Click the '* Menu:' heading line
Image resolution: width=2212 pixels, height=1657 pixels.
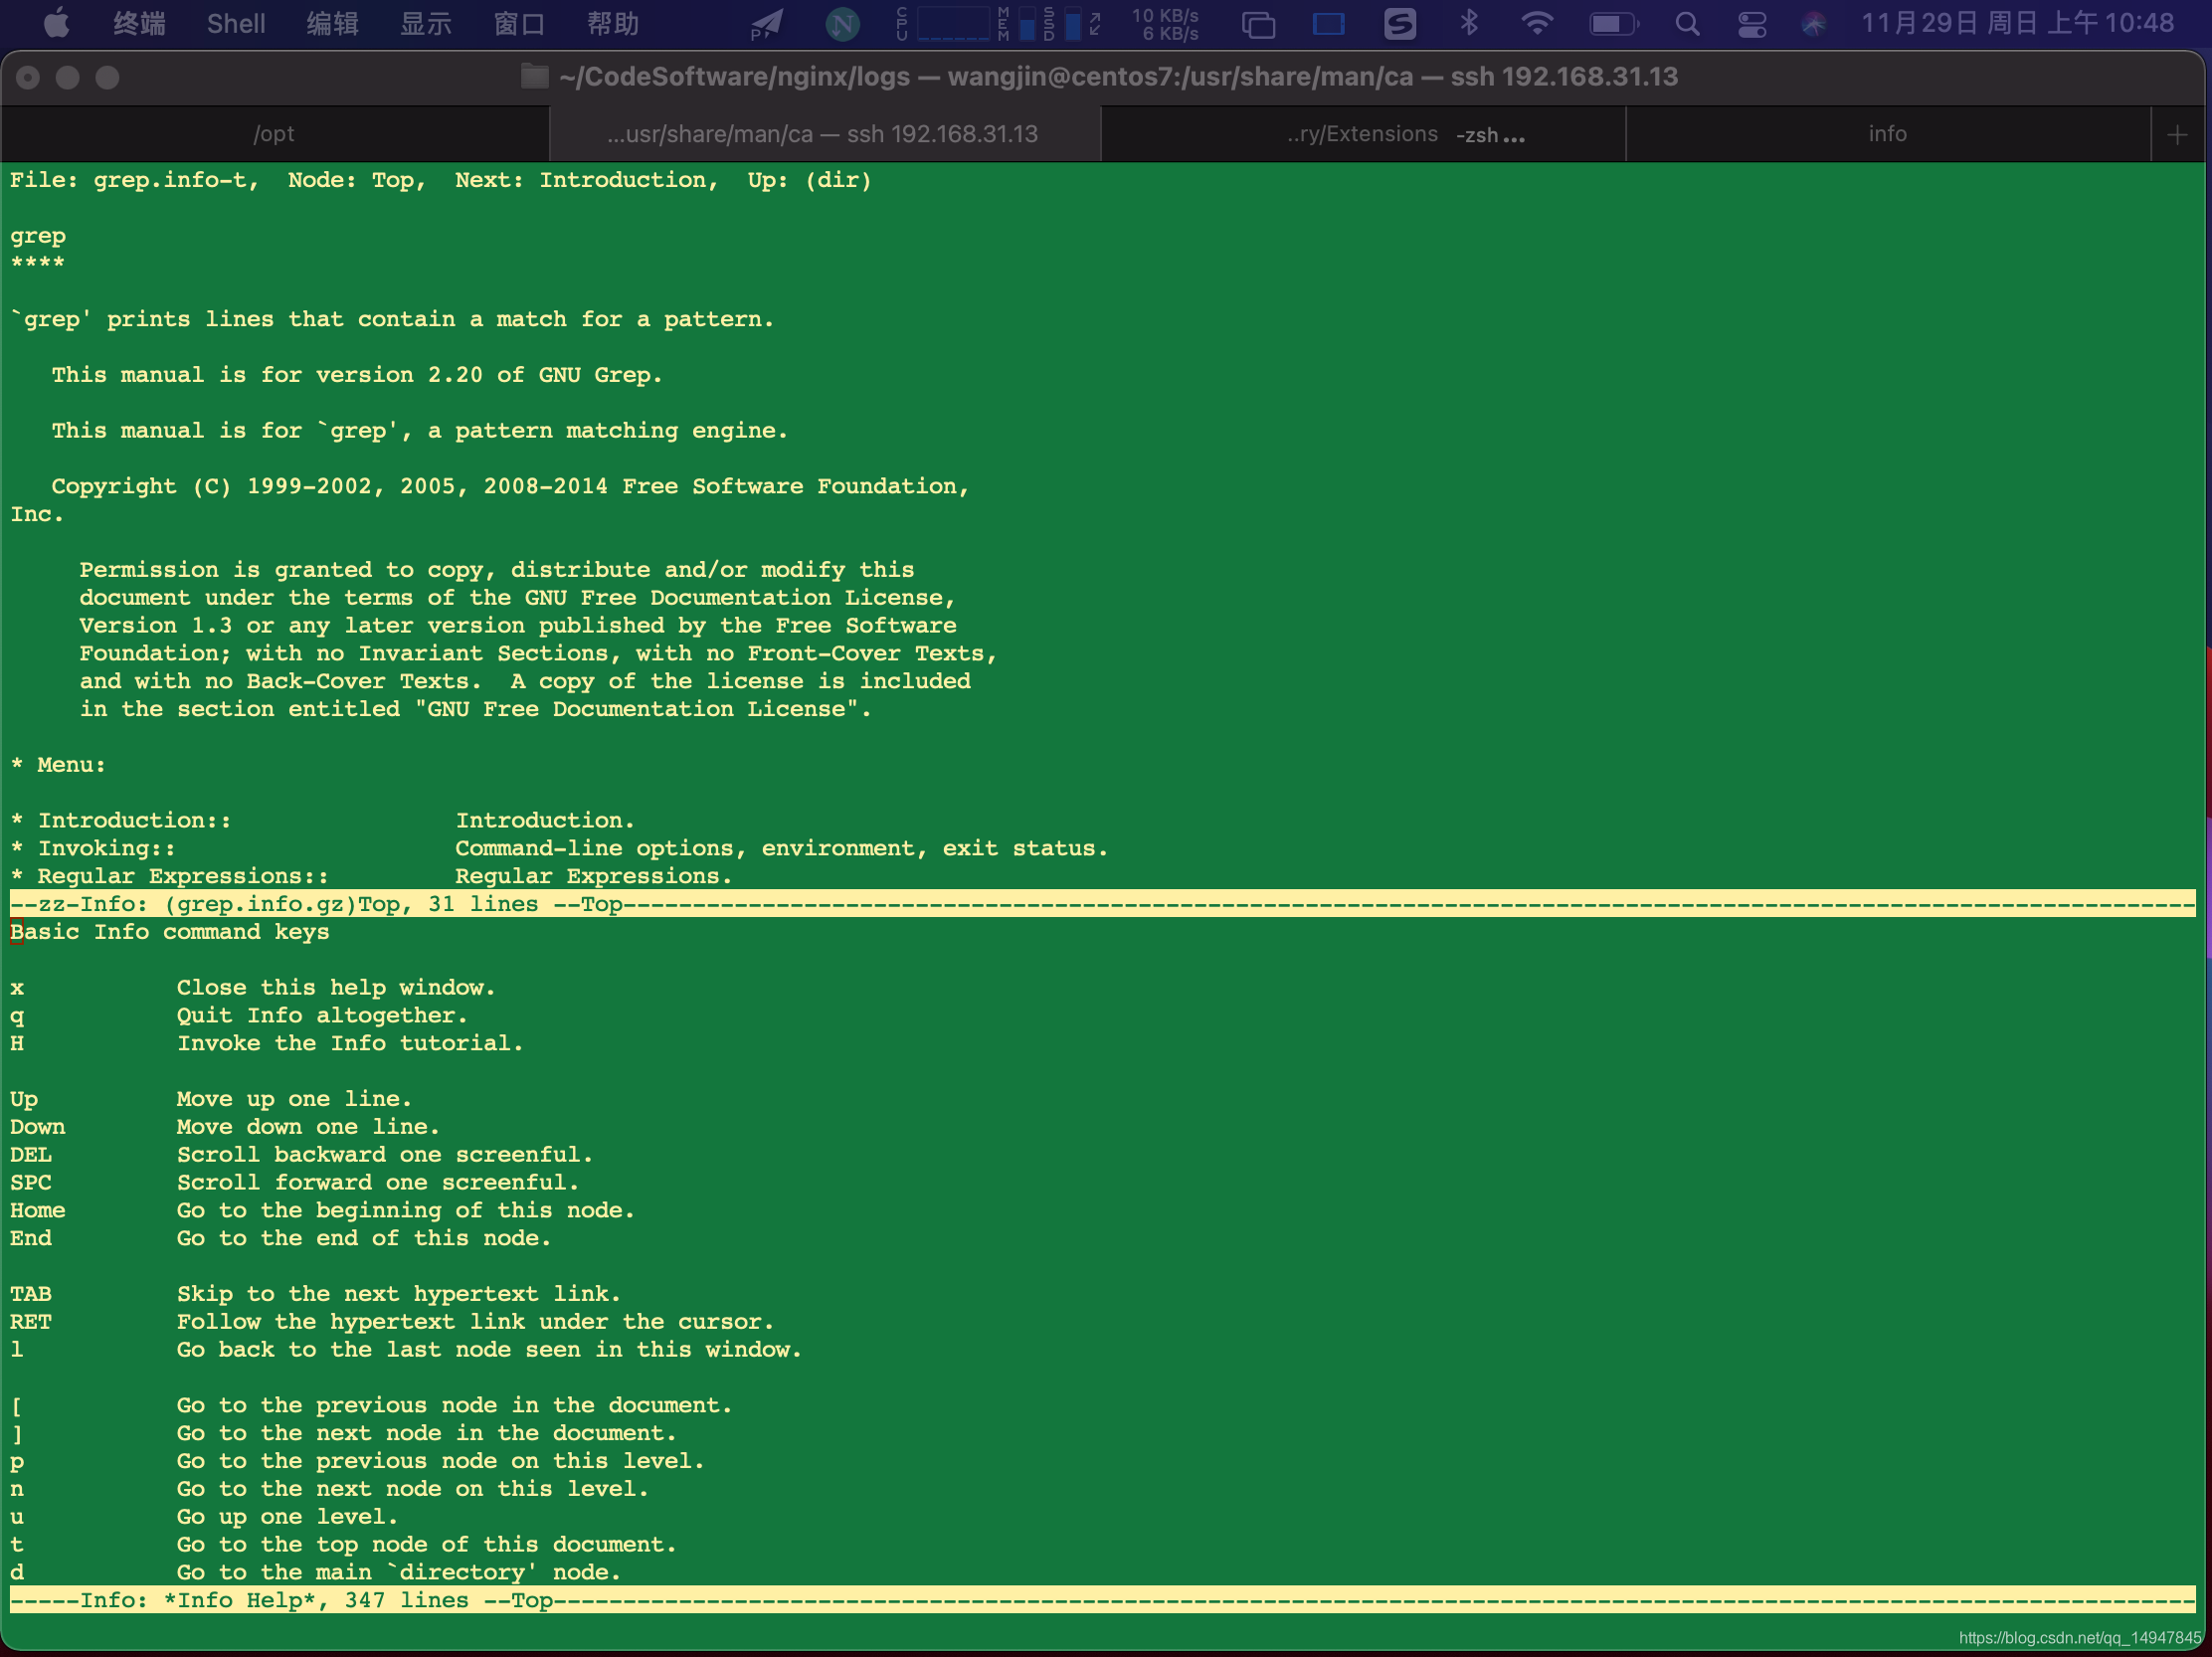[x=58, y=766]
